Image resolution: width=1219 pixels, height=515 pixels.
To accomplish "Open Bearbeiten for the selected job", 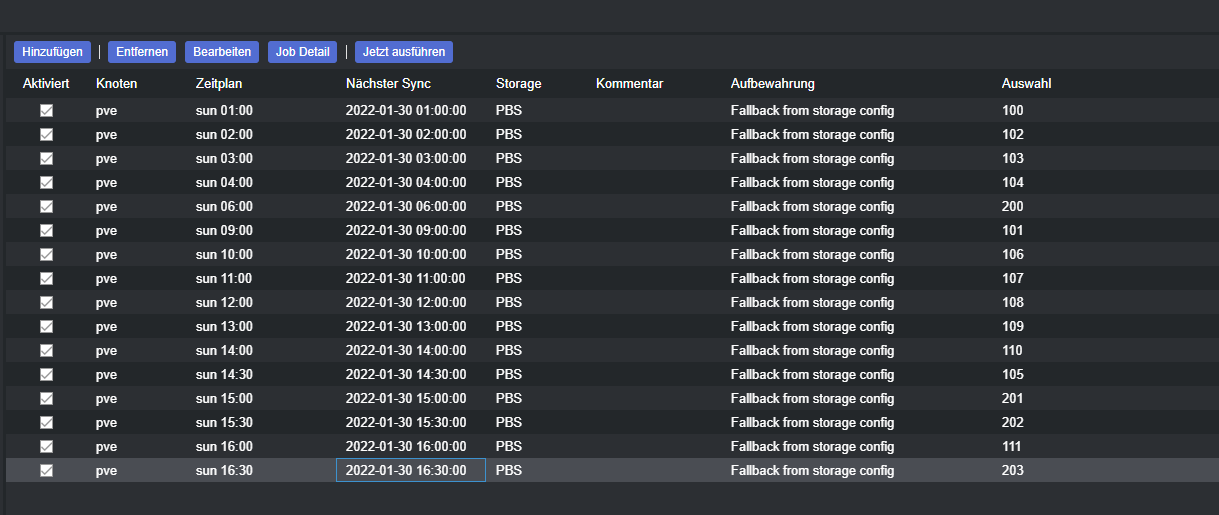I will 222,51.
